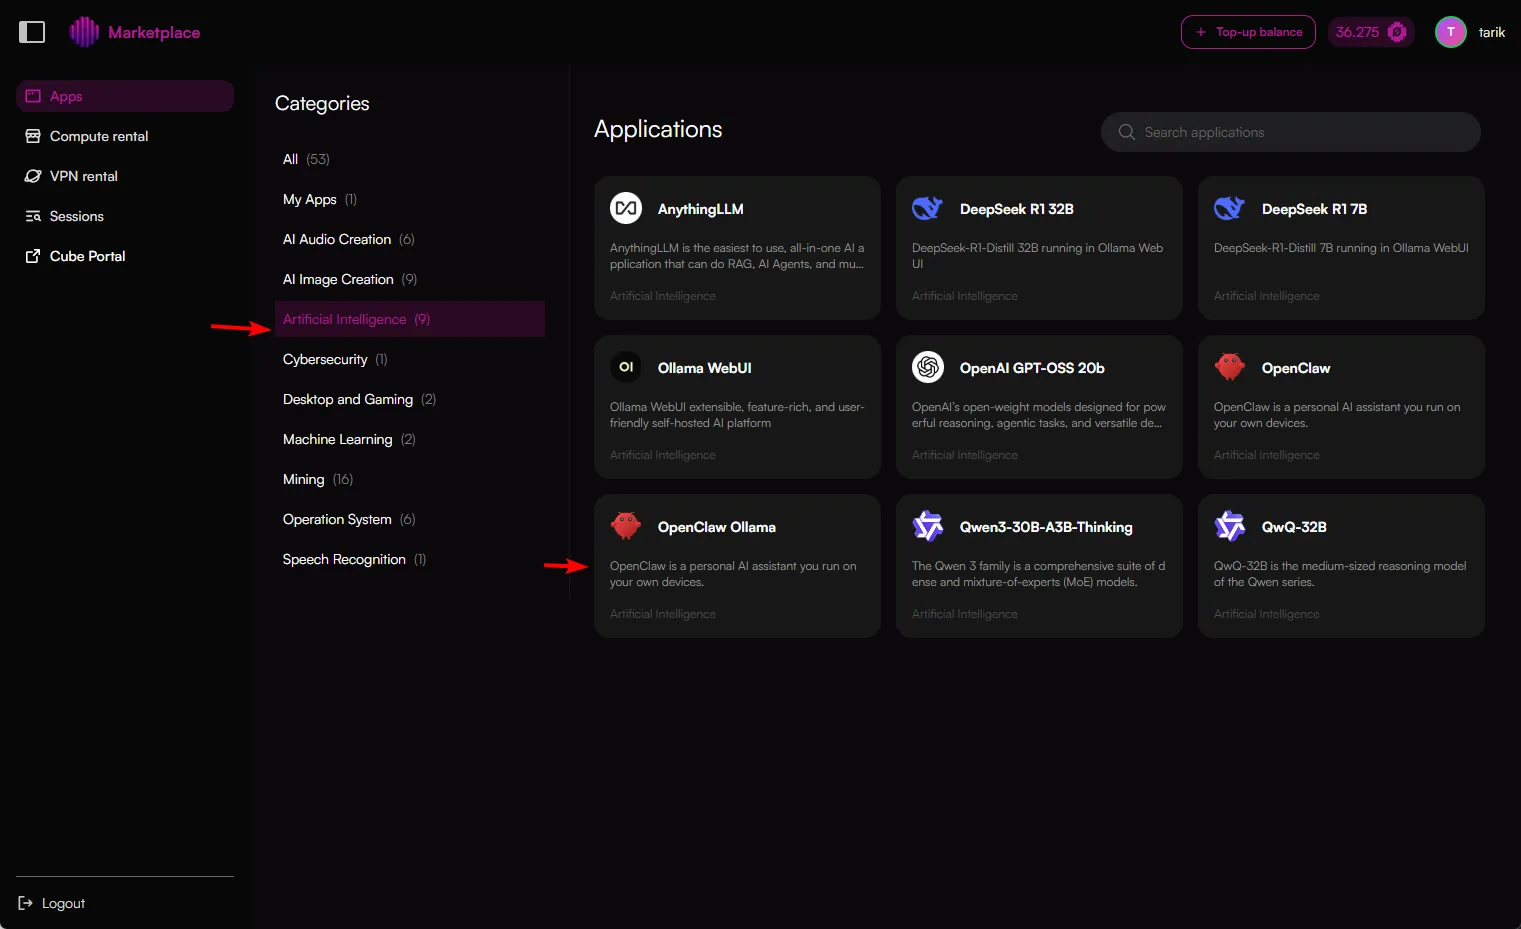Click the Marketplace logo icon
1521x929 pixels.
(84, 32)
